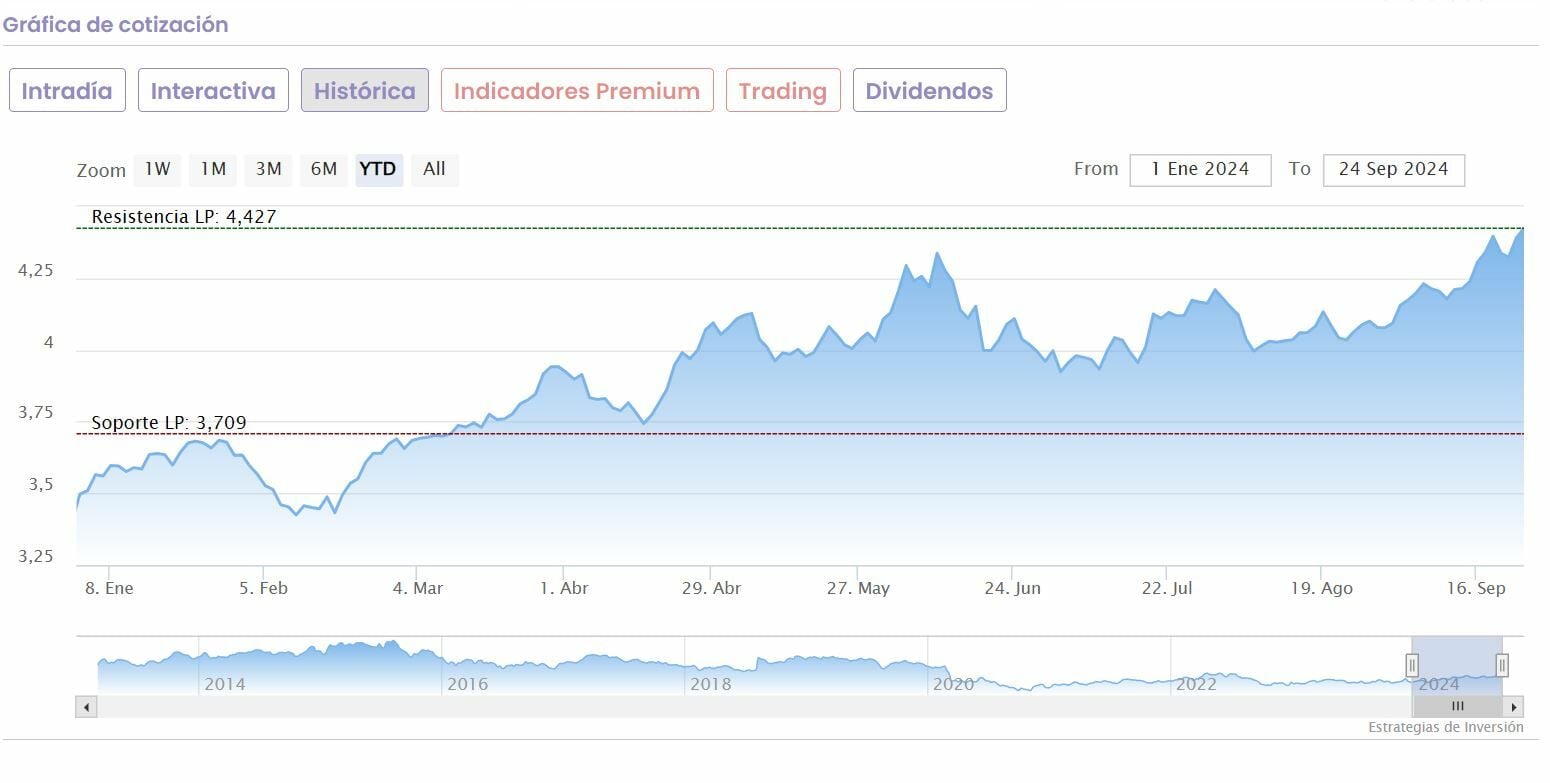The image size is (1550, 783).
Task: Click the navigator scrollbar thumb
Action: point(1457,707)
